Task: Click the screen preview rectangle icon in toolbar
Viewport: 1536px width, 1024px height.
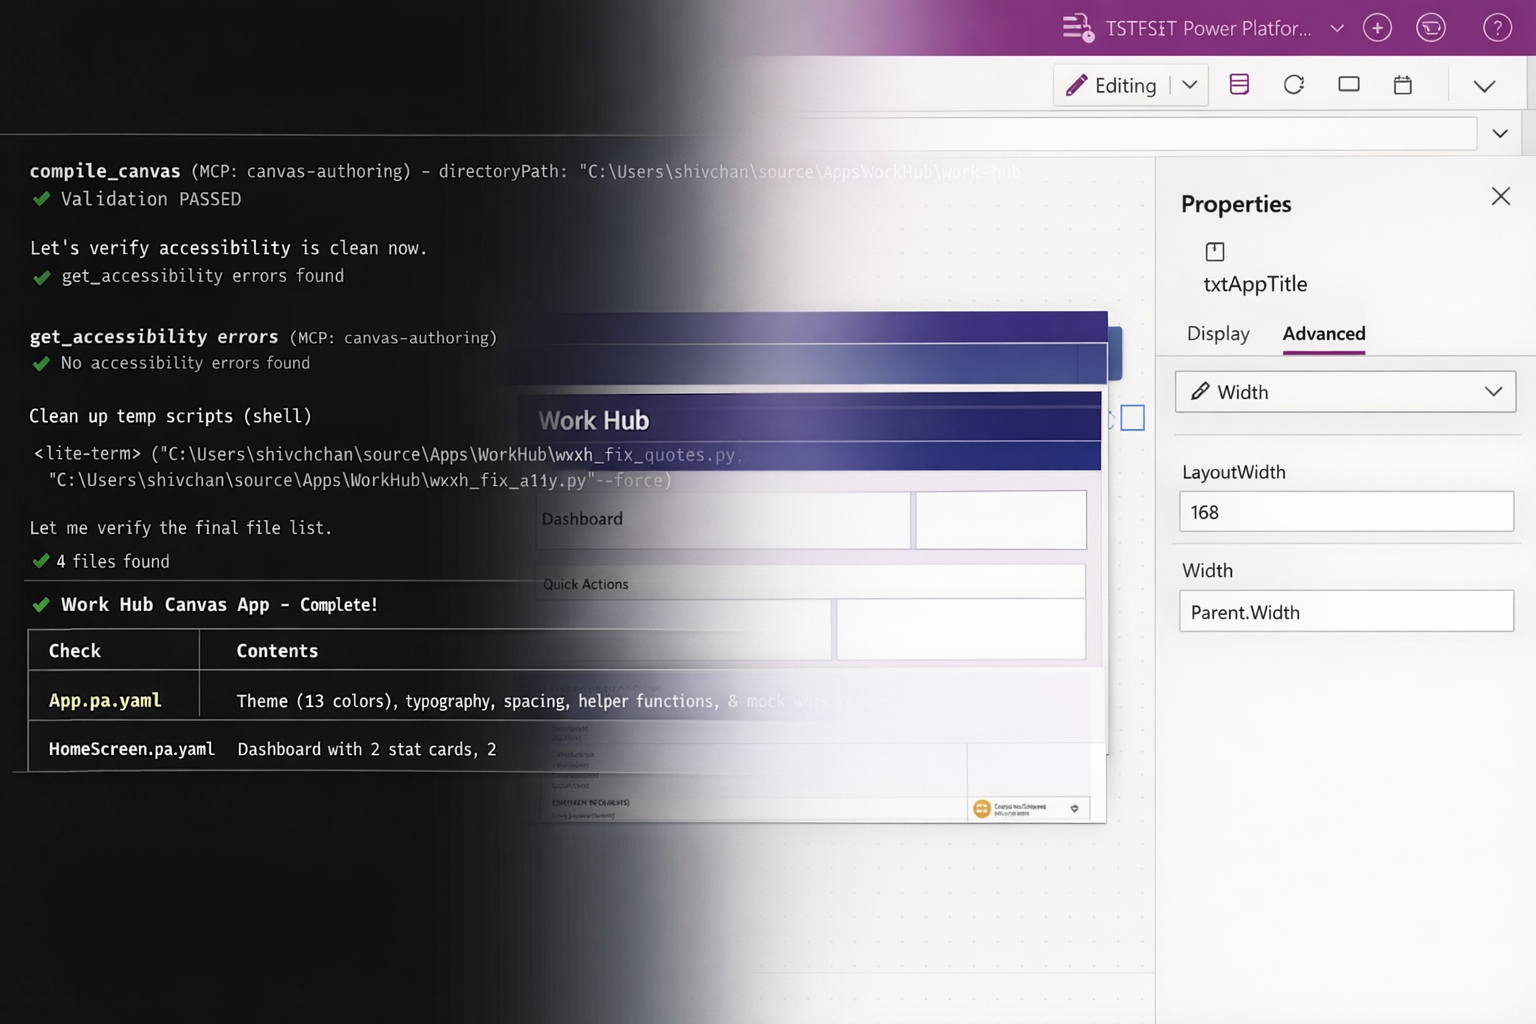Action: pos(1348,85)
